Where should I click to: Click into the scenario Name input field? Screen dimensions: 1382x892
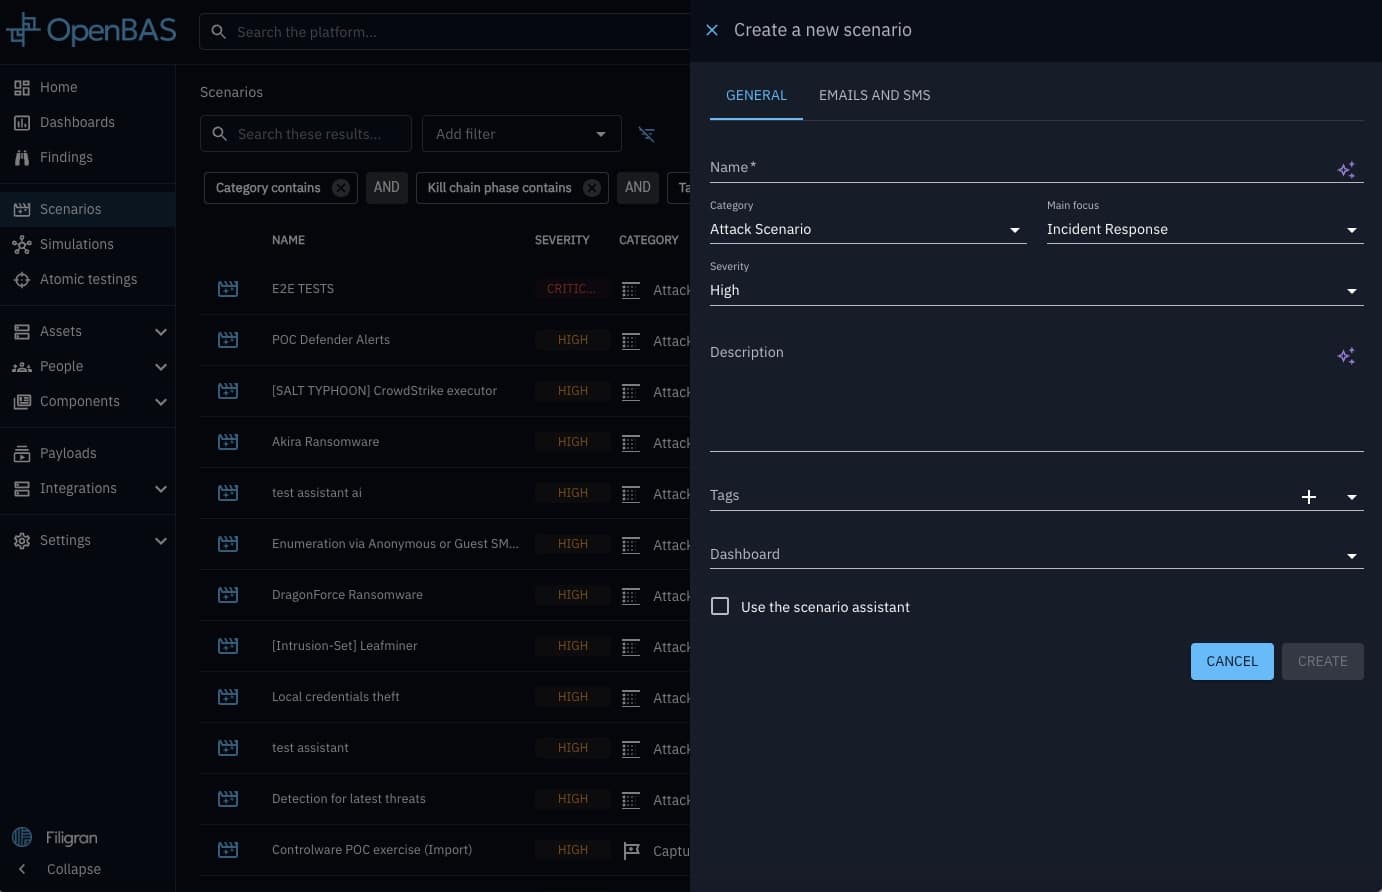(1018, 168)
